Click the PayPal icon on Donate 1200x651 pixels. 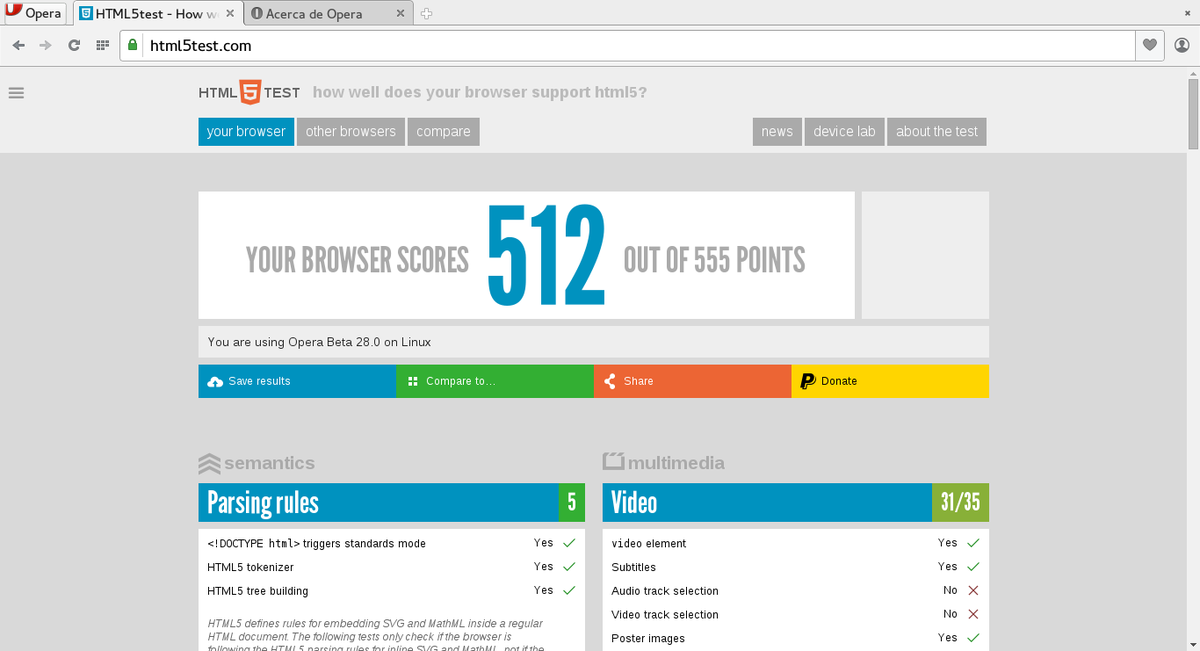(x=808, y=381)
